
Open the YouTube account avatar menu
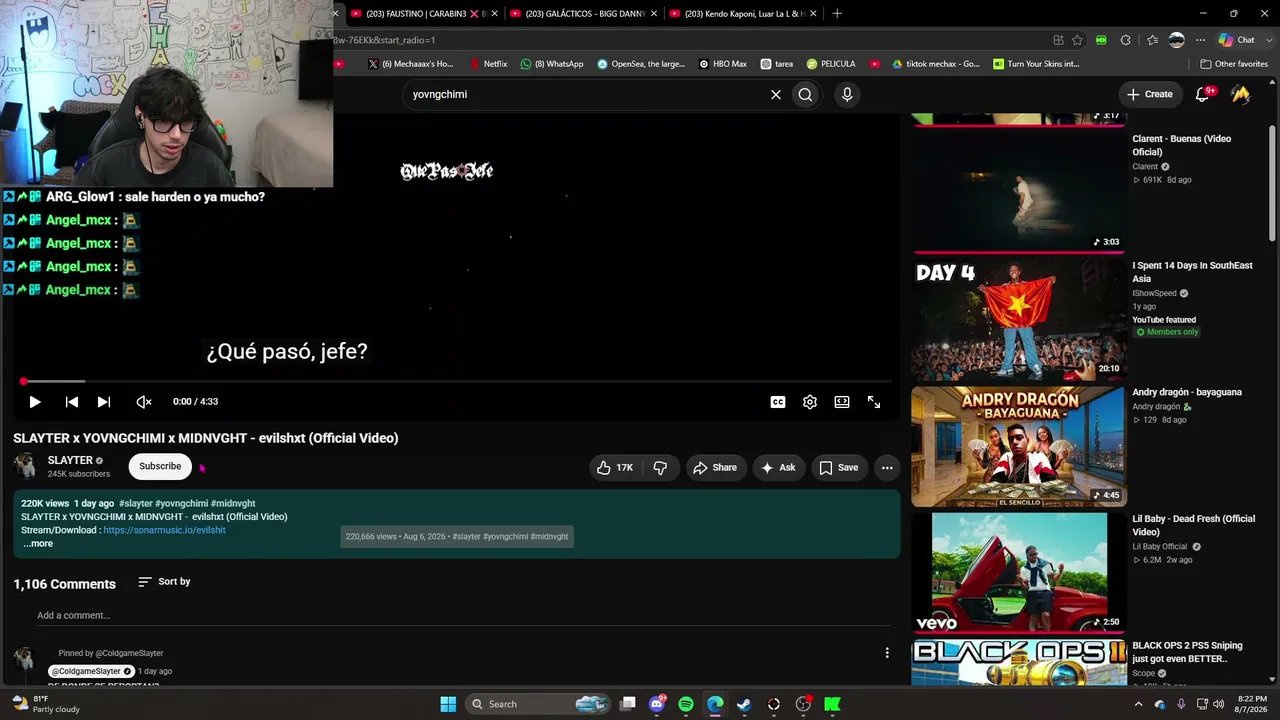[1241, 94]
